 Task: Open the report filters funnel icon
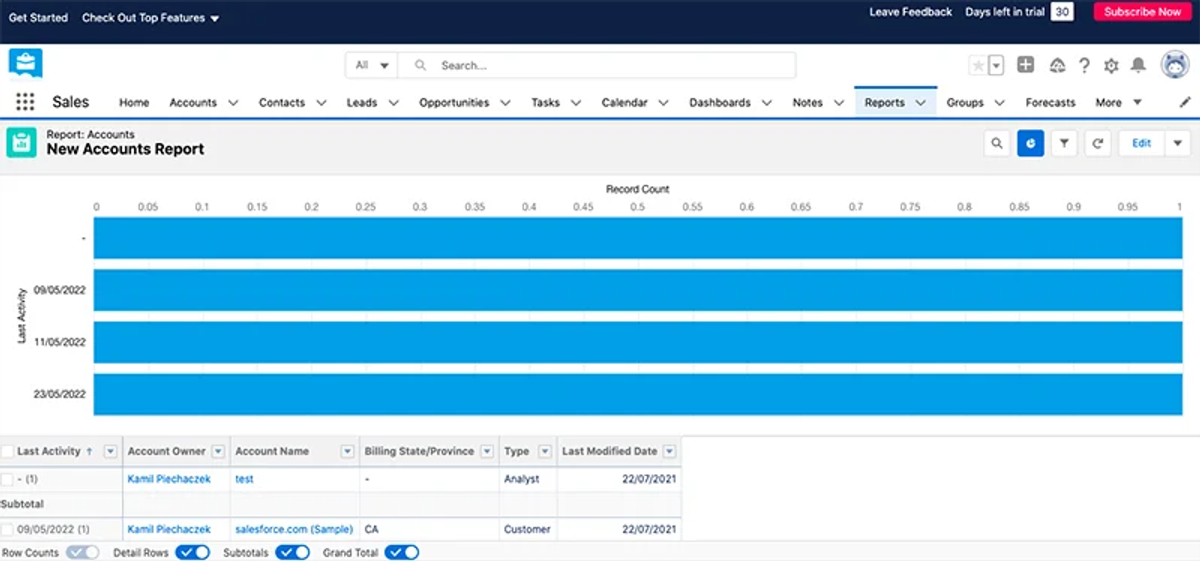point(1065,143)
